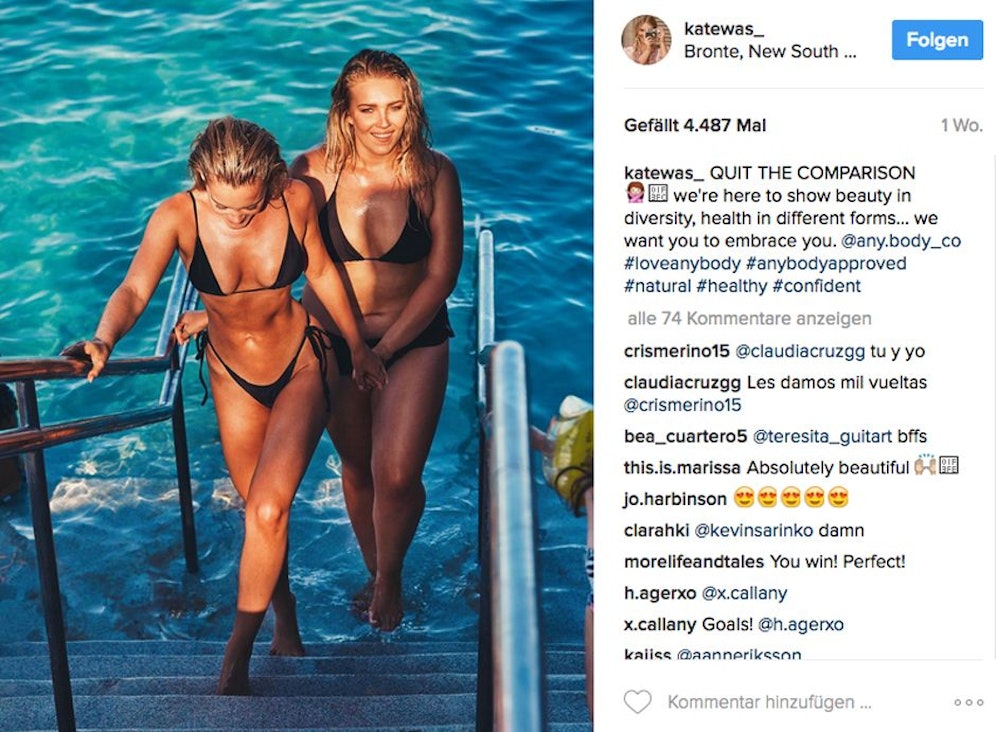Expand alle 74 Kommentare anzeigen
The image size is (996, 732).
[x=749, y=318]
